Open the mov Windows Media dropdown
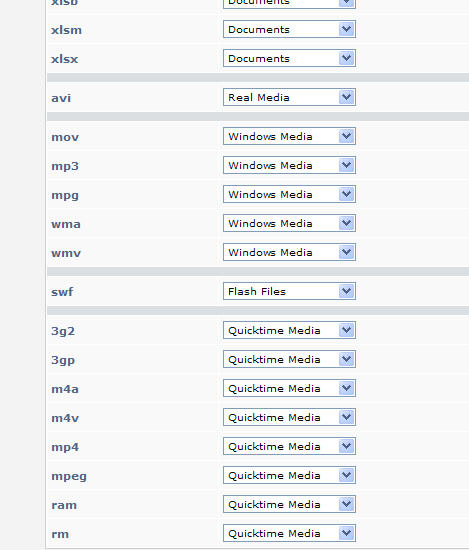This screenshot has width=469, height=550. [x=289, y=136]
